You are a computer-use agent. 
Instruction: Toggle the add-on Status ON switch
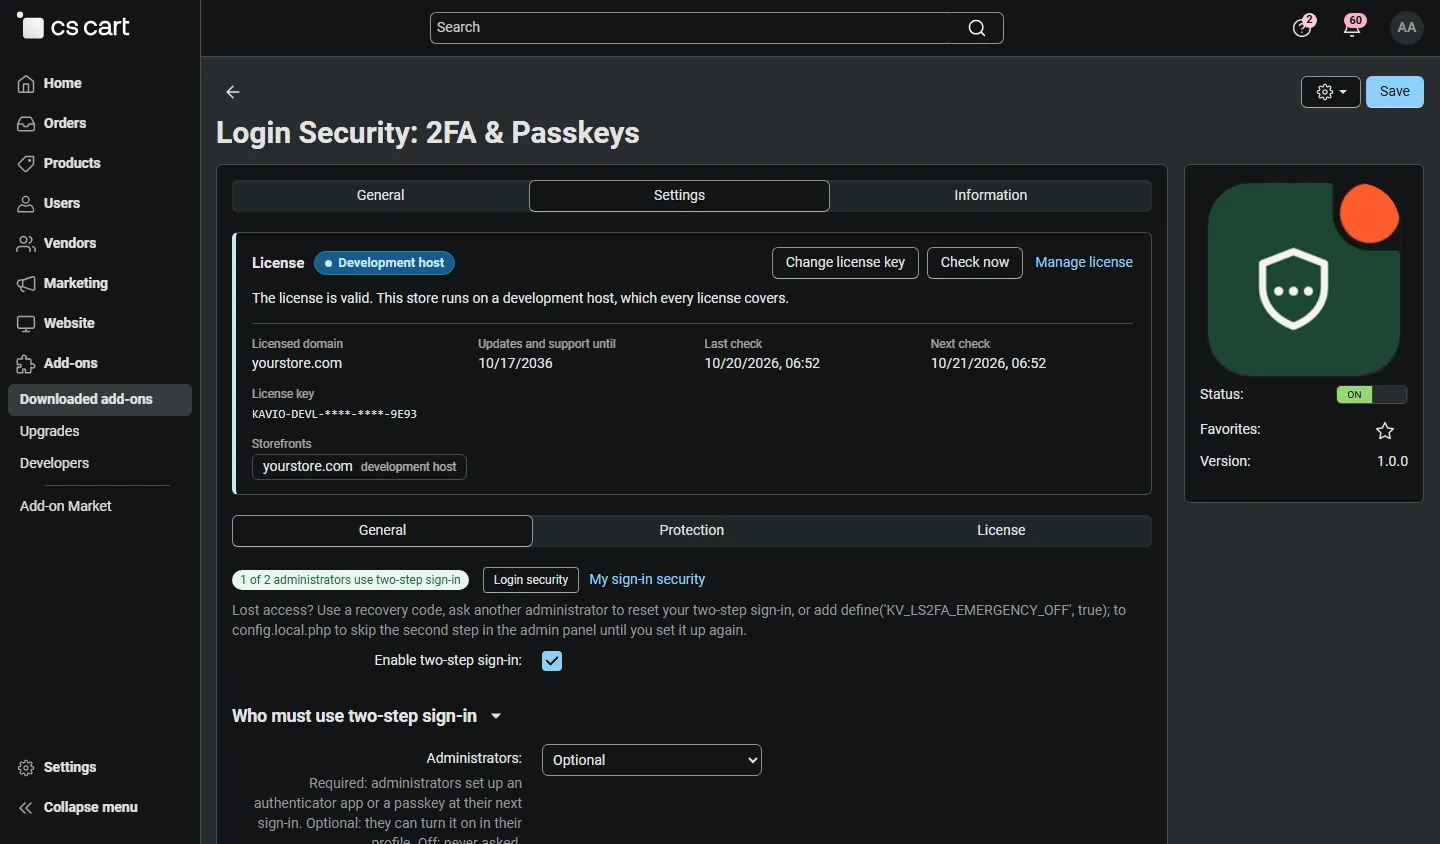tap(1372, 395)
